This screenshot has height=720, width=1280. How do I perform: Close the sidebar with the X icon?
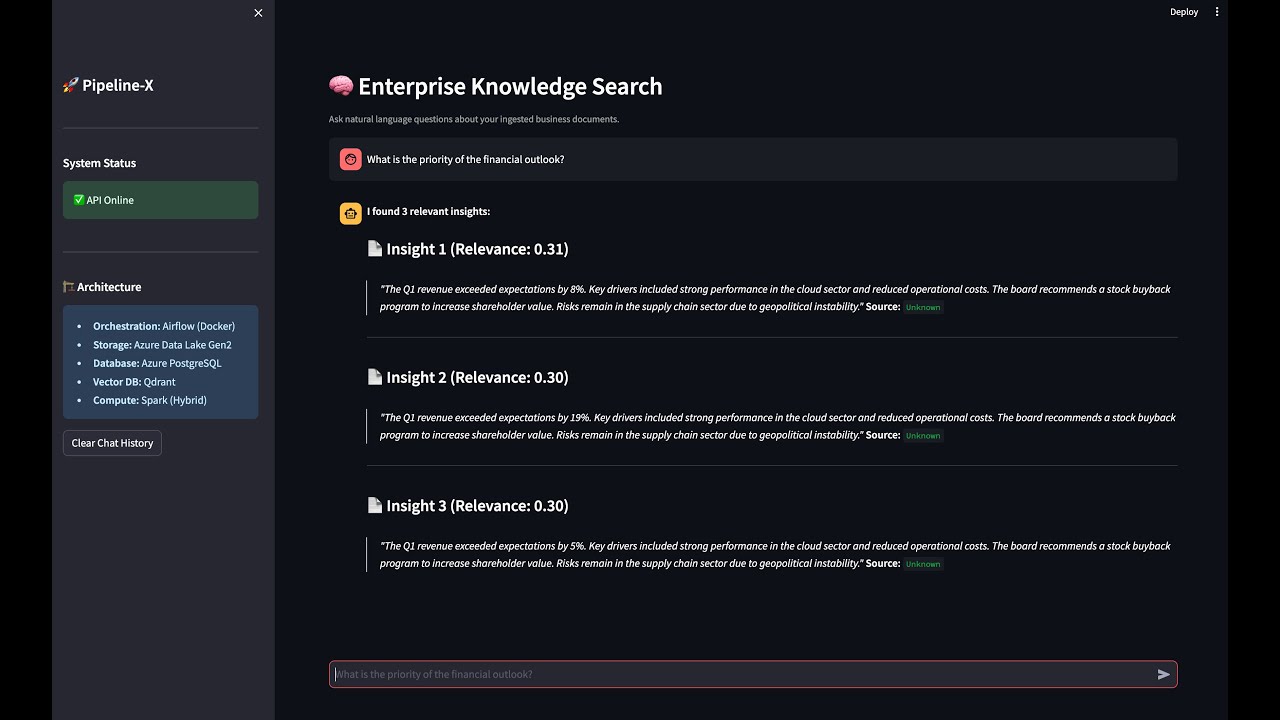258,13
